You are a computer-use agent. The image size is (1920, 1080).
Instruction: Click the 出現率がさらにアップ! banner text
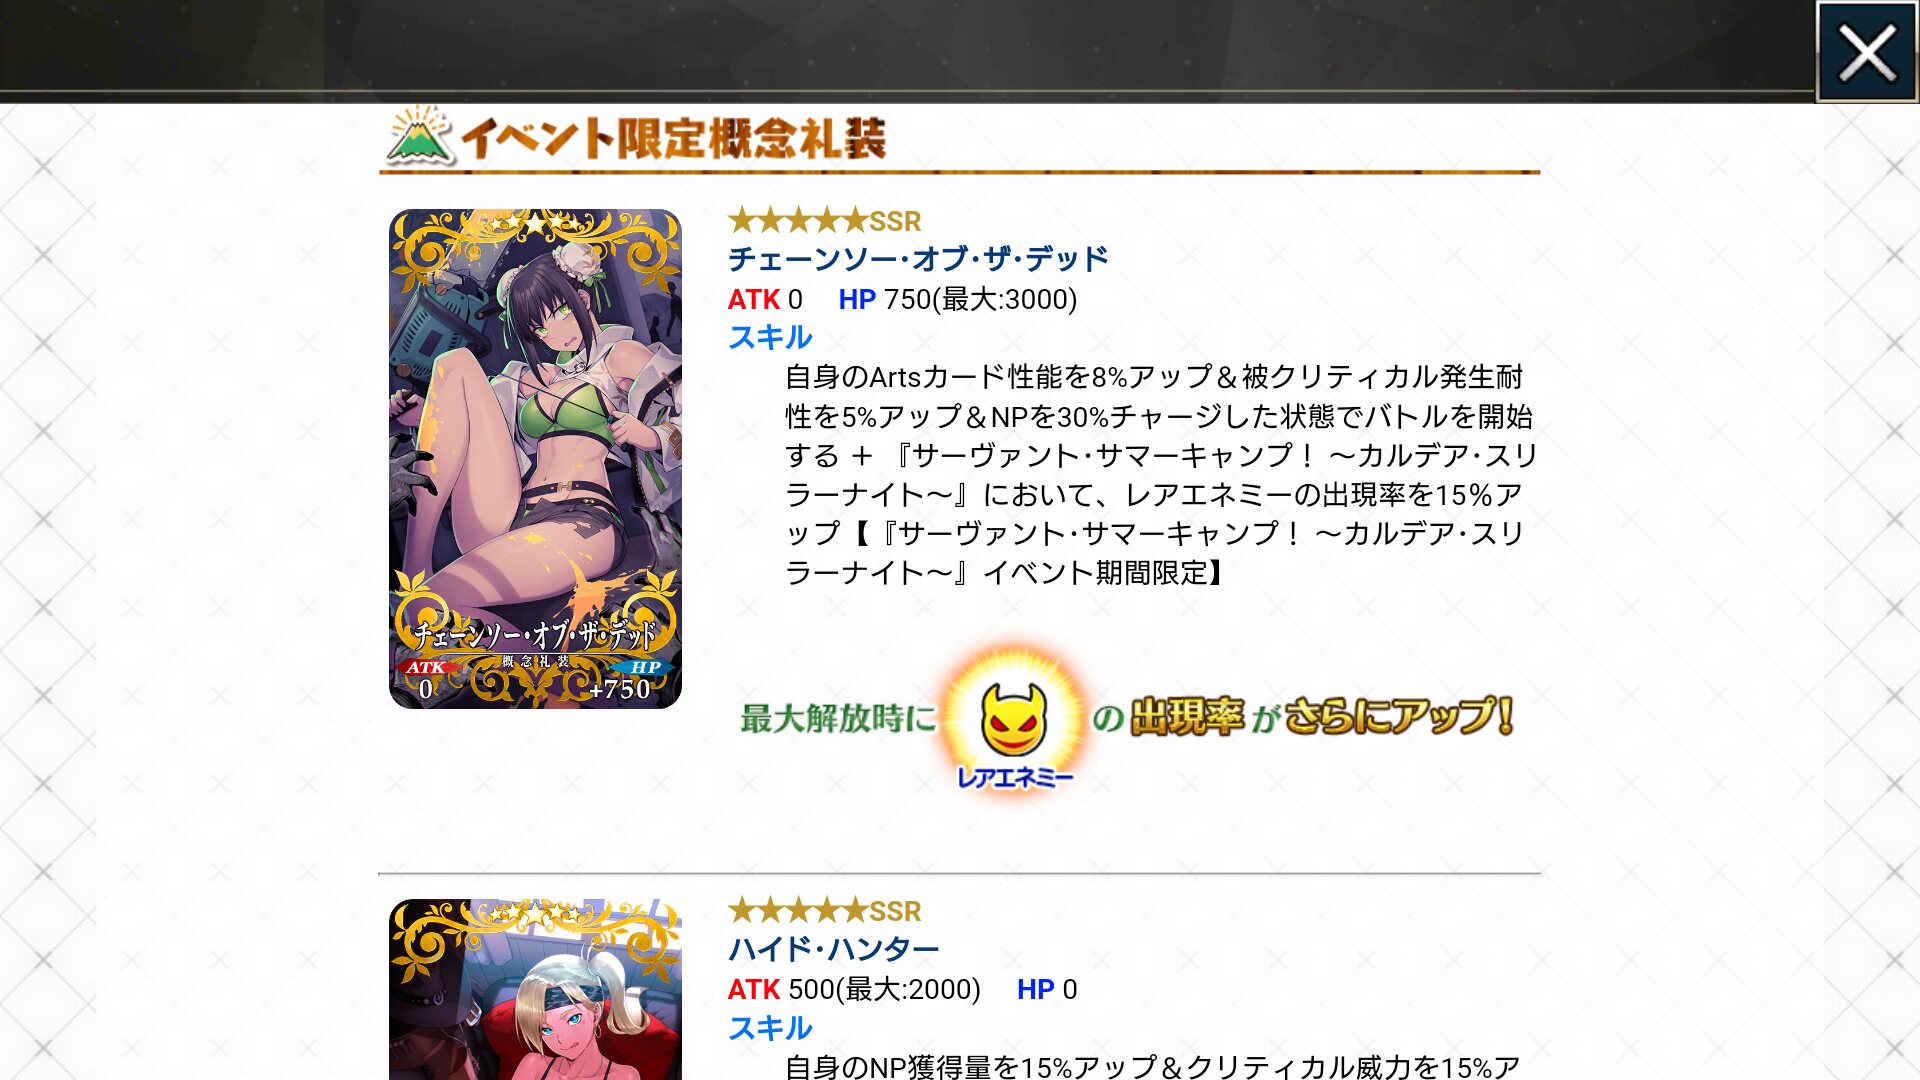click(x=1303, y=716)
